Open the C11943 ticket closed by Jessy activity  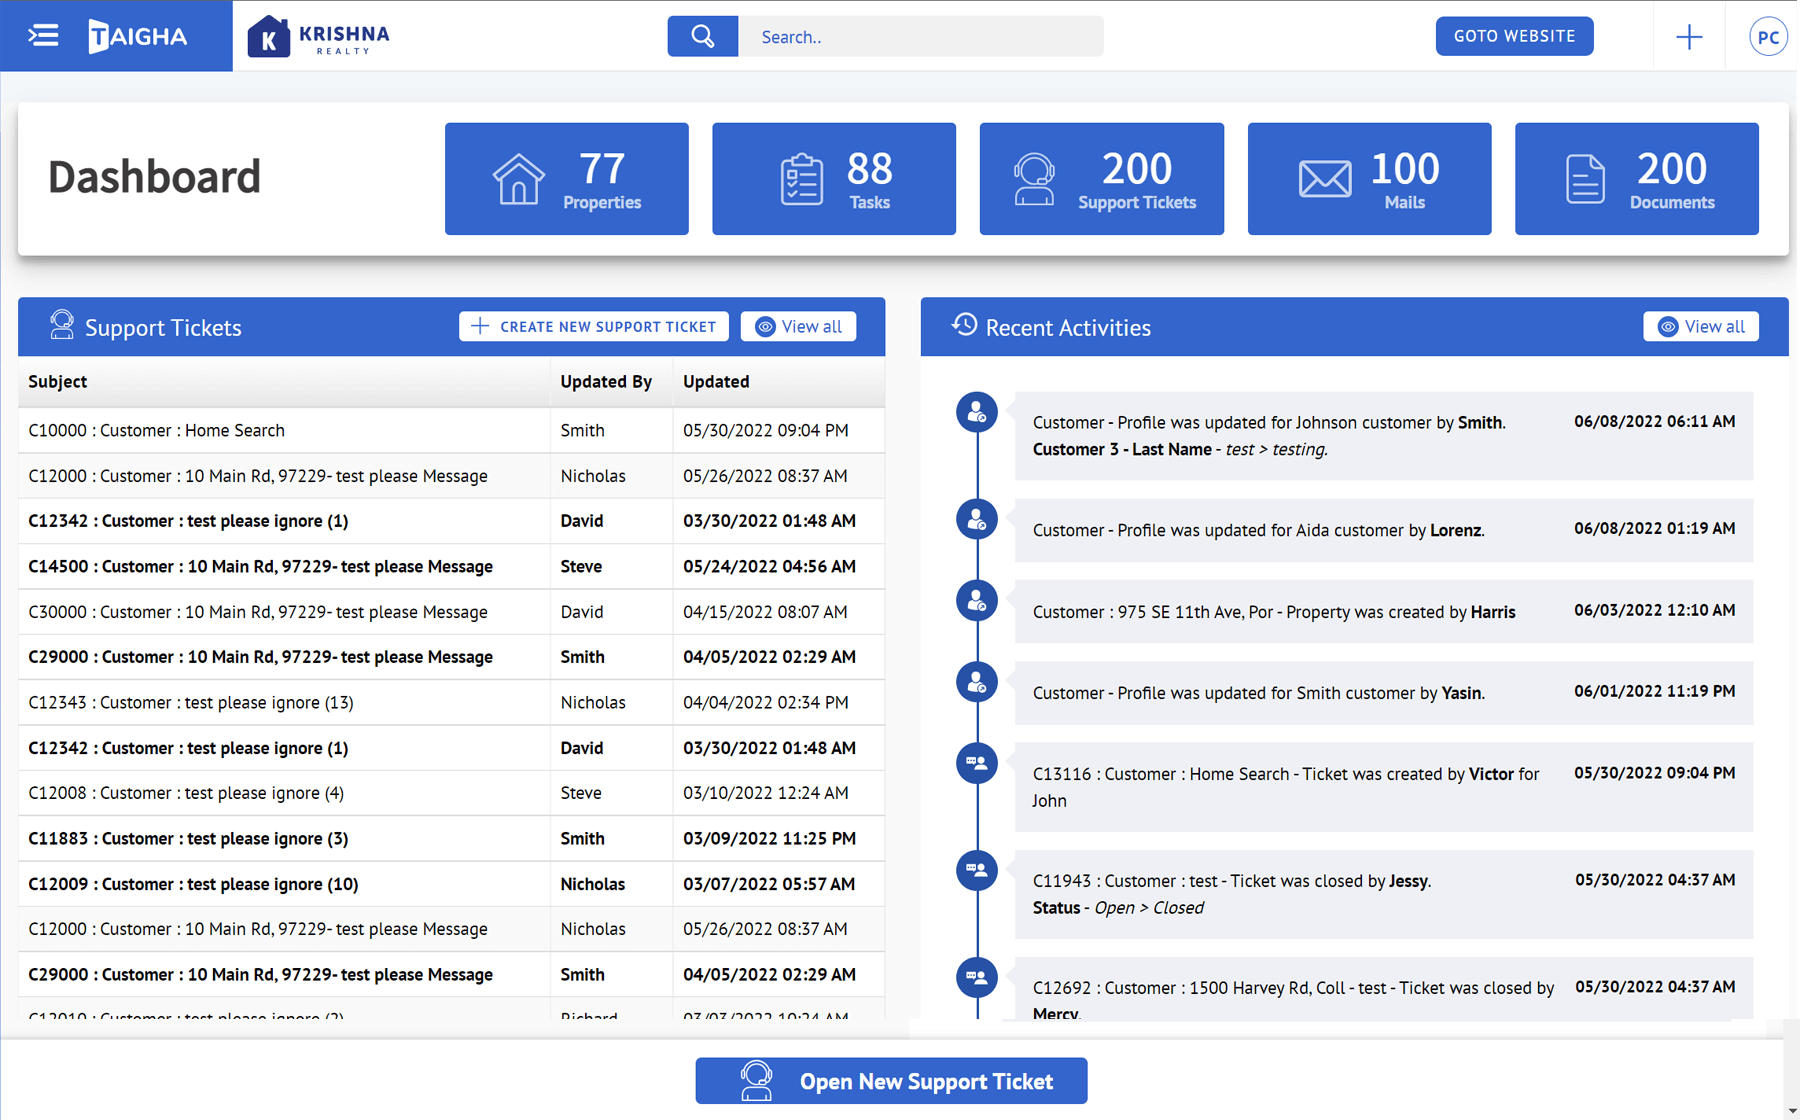tap(1384, 894)
